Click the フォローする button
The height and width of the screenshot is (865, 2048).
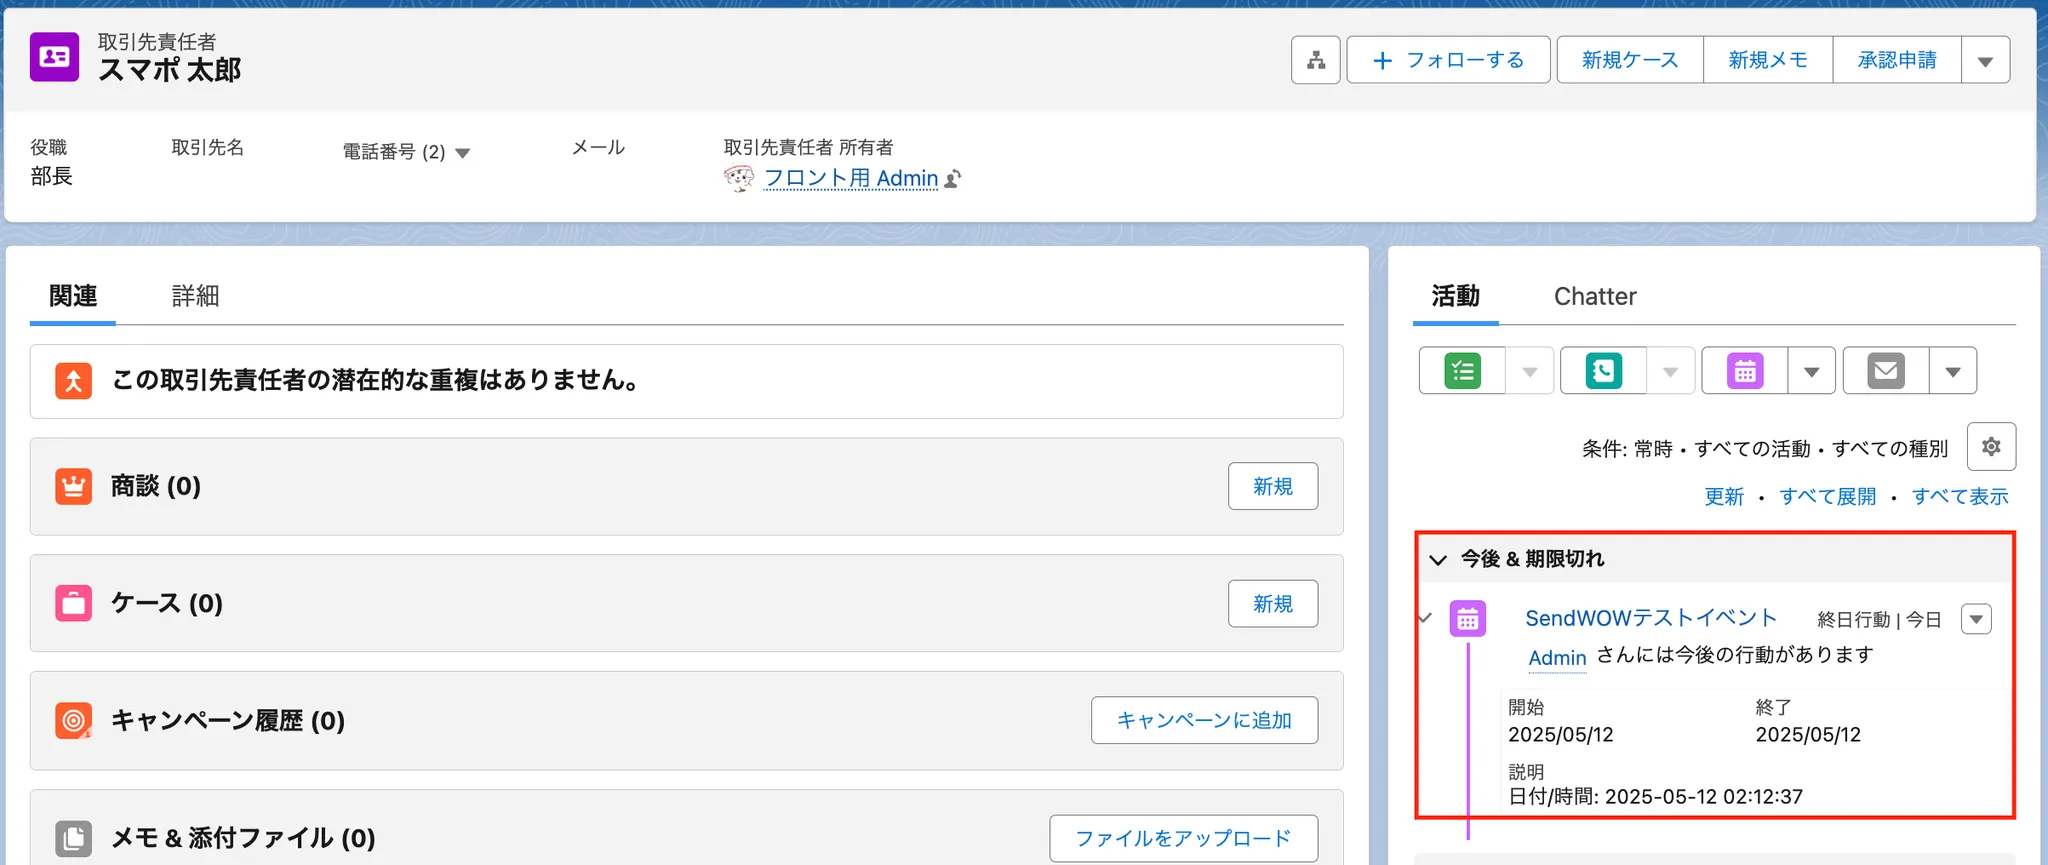(x=1448, y=60)
